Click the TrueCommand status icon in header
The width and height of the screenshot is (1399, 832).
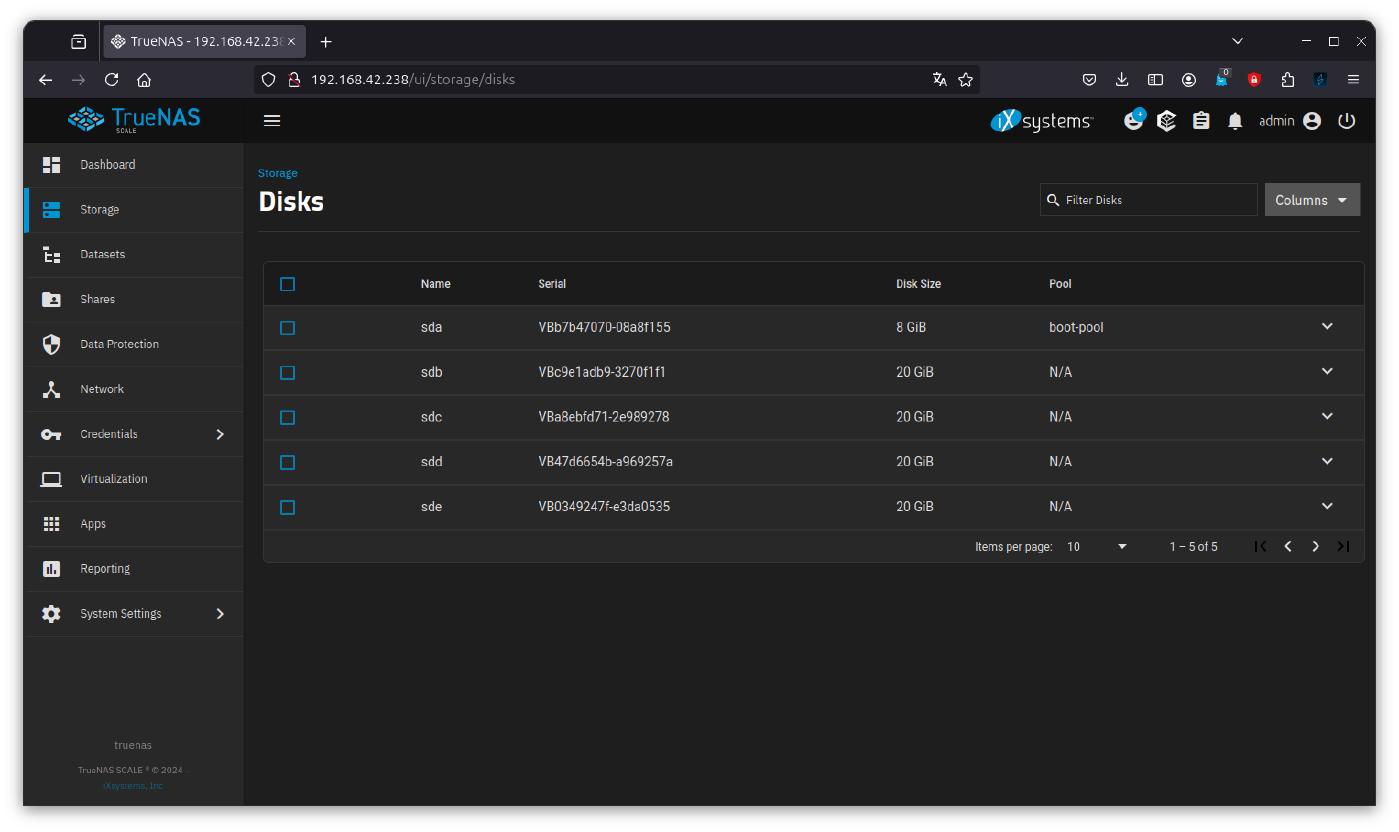[1167, 121]
